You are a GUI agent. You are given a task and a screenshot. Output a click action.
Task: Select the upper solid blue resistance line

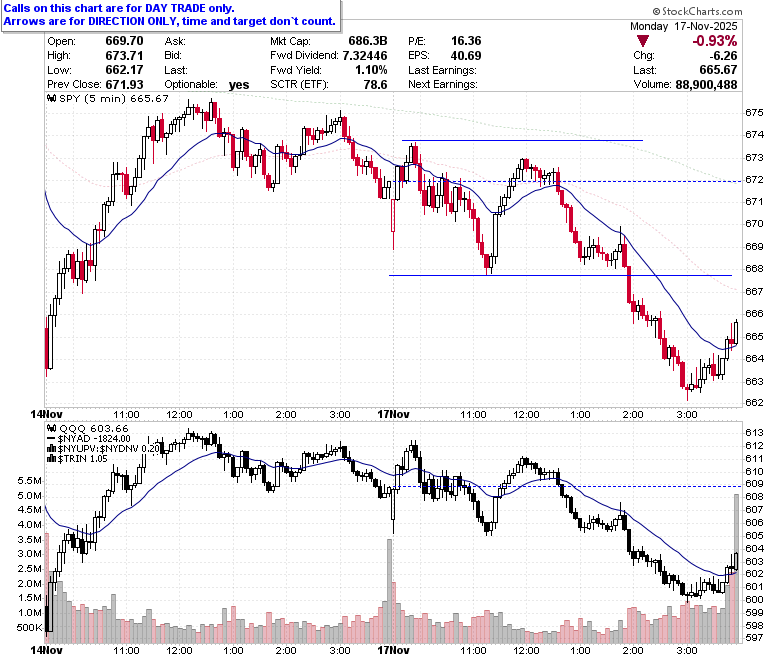522,141
